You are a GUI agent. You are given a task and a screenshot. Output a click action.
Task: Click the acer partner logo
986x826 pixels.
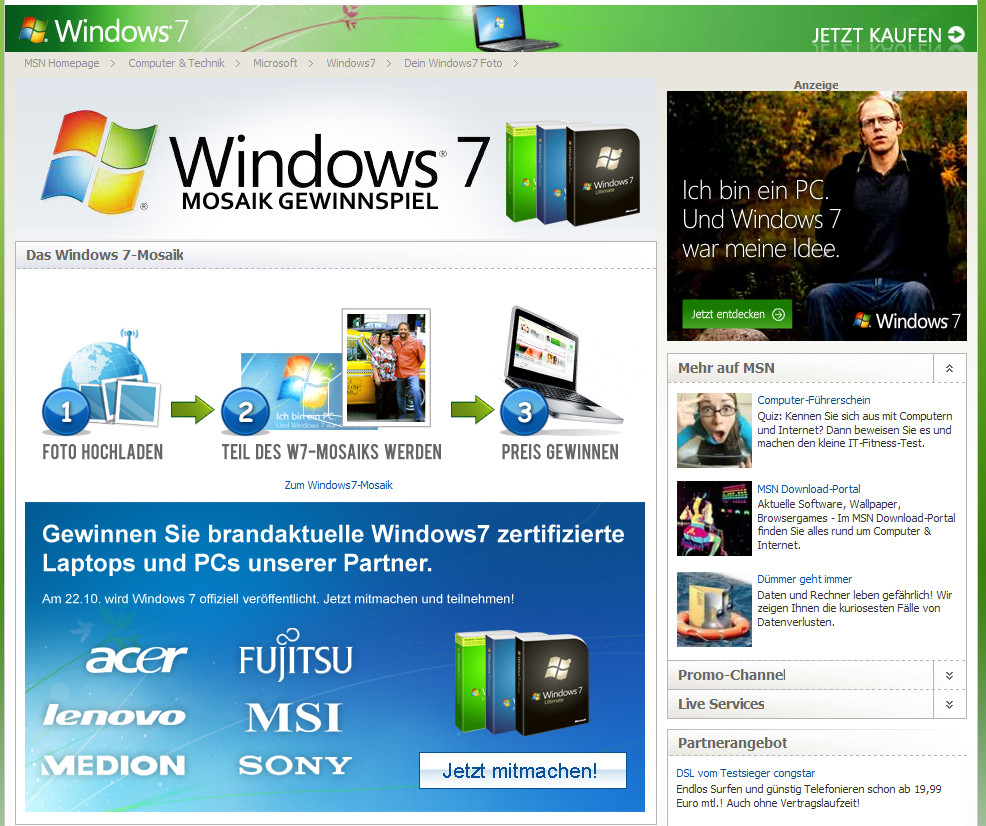(x=136, y=658)
